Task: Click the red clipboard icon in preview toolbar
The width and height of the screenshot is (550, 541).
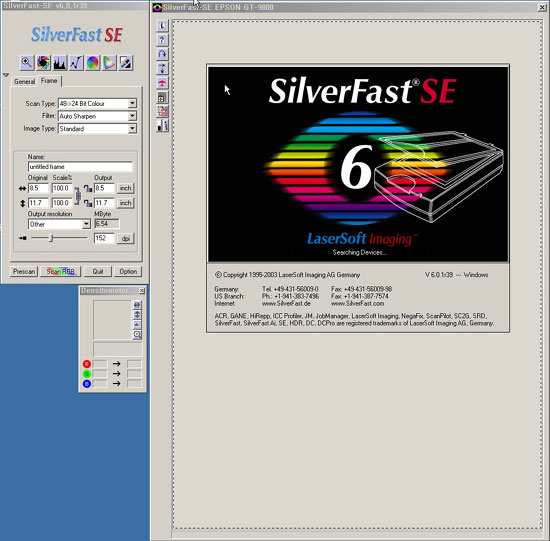Action: [162, 112]
